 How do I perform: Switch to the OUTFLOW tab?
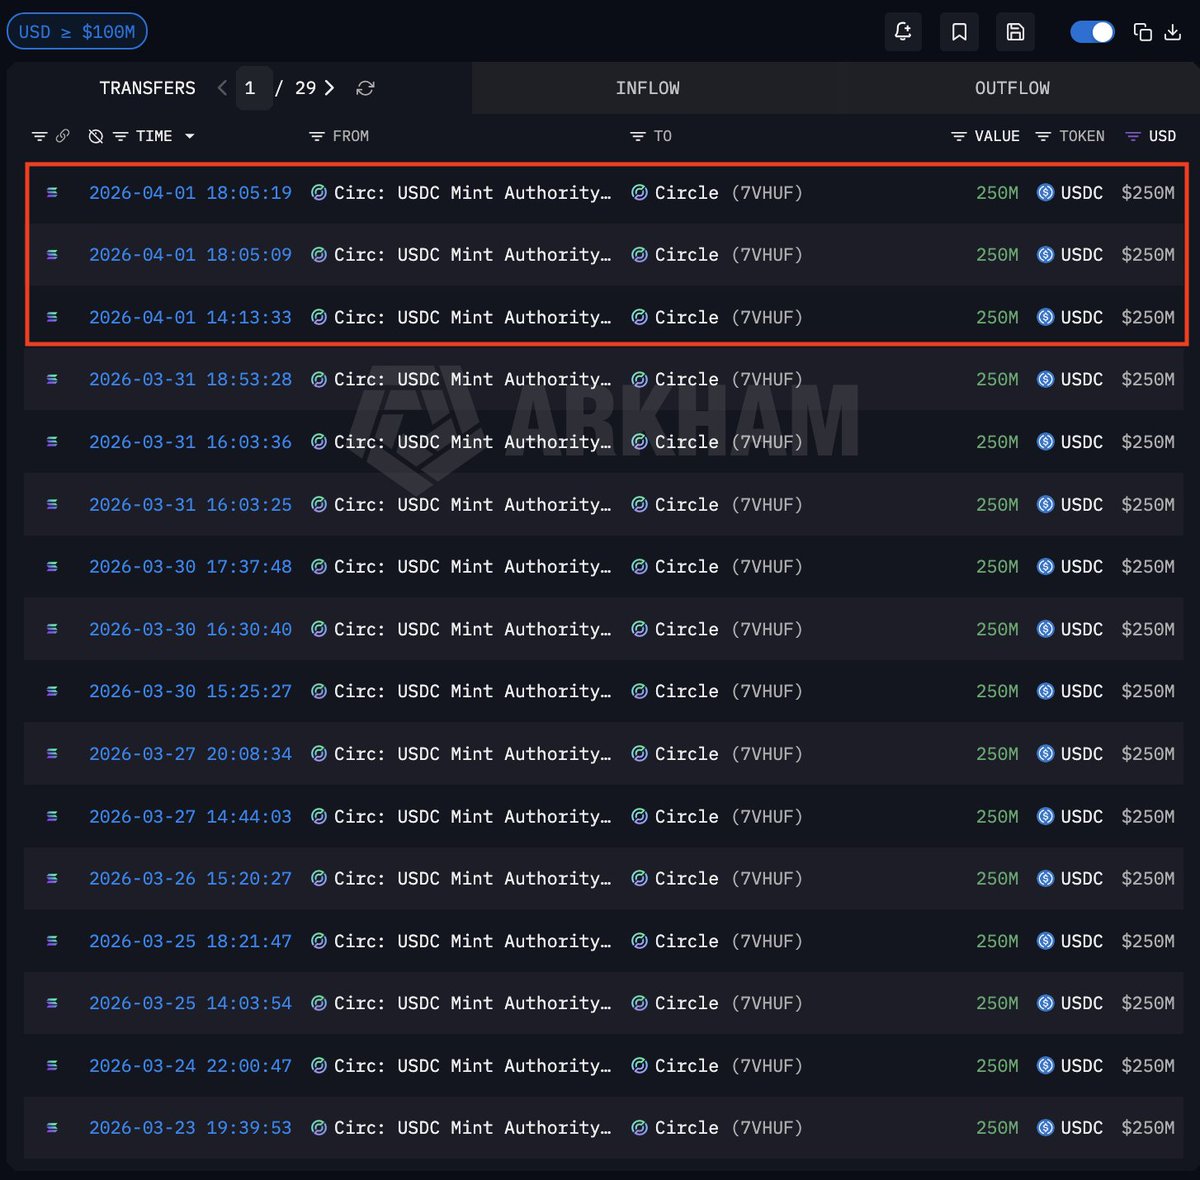1012,88
